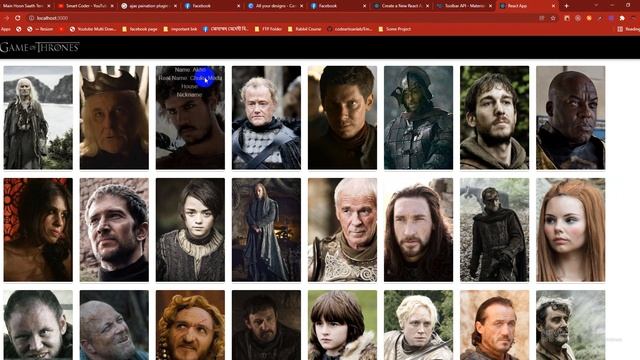Select white-haired old woman by the sea card
640x360 pixels.
(x=38, y=118)
